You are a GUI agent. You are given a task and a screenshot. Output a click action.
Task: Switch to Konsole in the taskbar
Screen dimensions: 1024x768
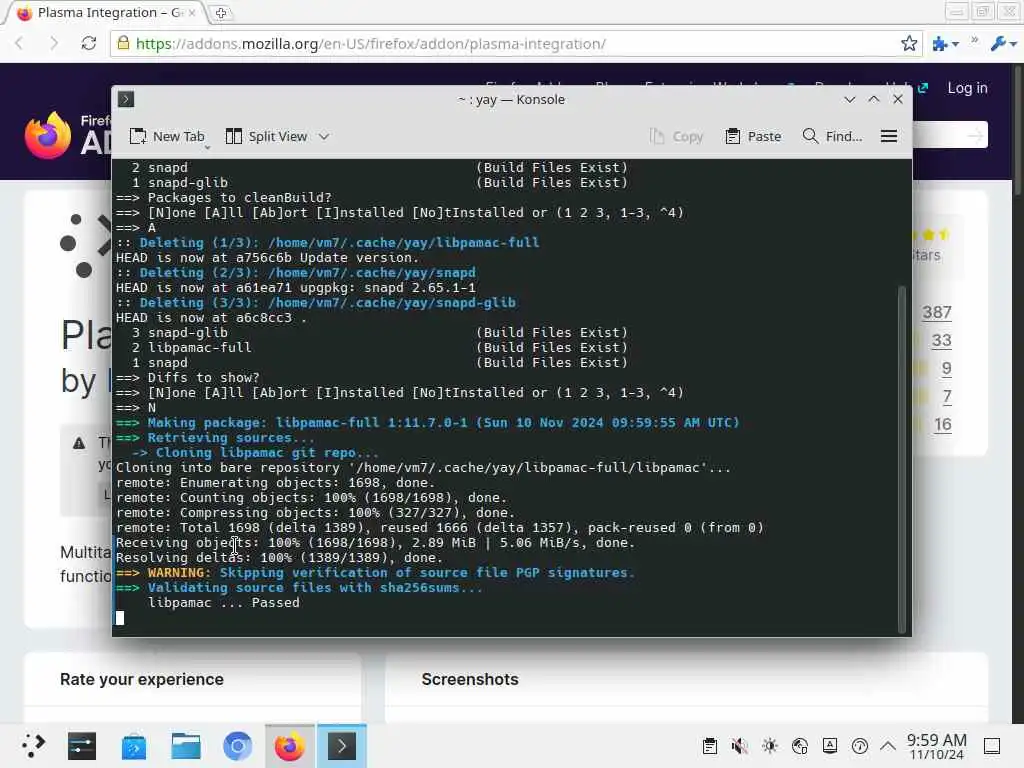pos(342,746)
